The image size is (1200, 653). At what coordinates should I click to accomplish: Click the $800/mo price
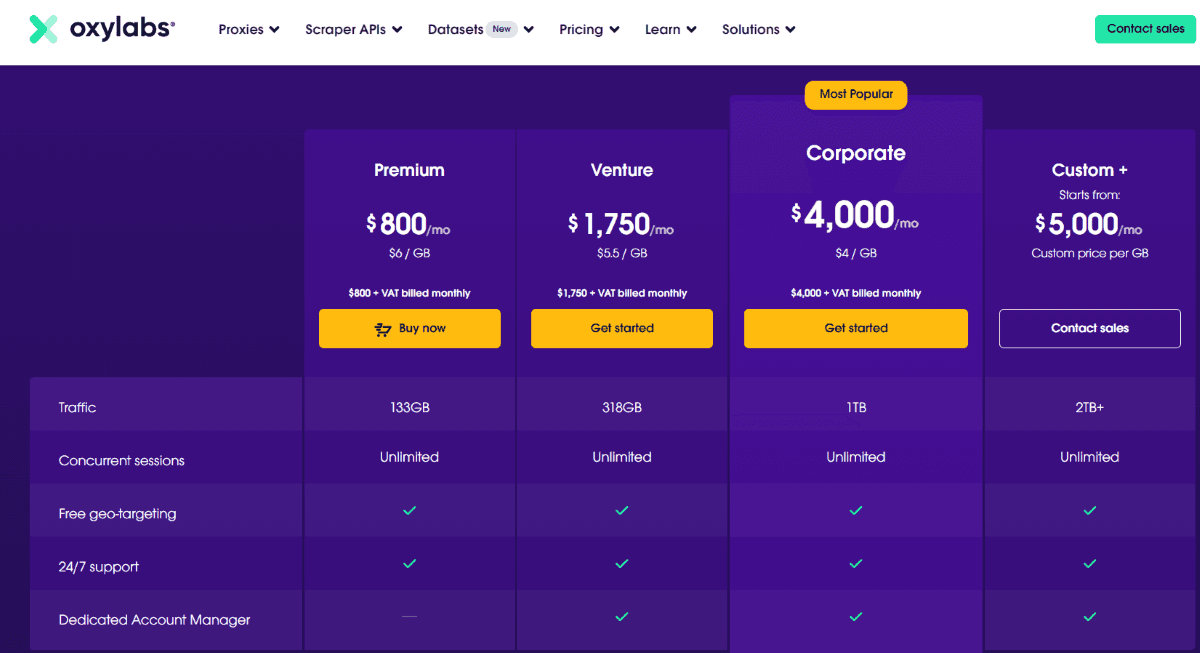coord(409,224)
